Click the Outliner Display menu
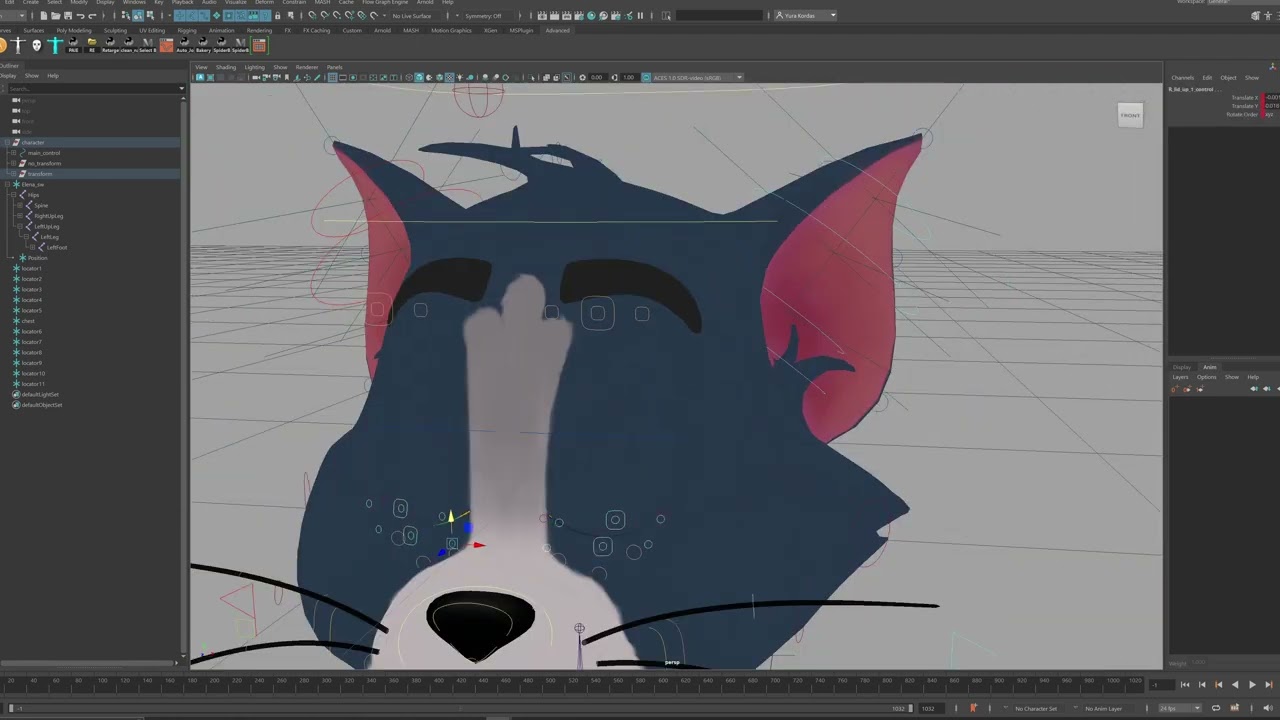Viewport: 1280px width, 720px height. pyautogui.click(x=8, y=76)
